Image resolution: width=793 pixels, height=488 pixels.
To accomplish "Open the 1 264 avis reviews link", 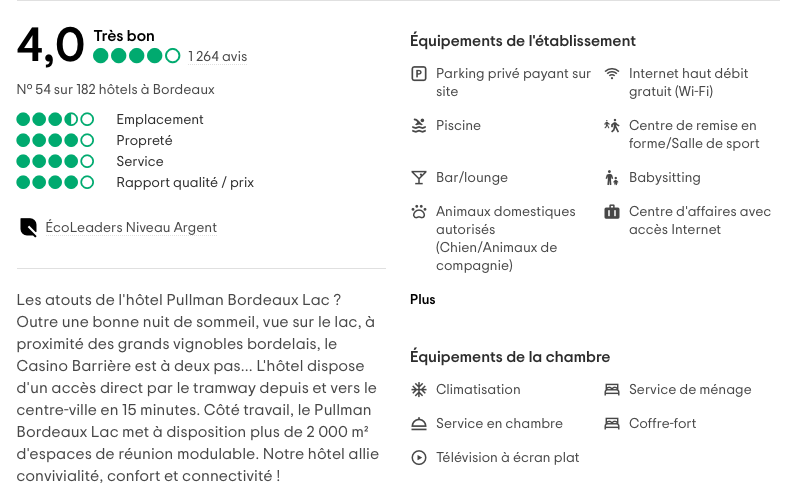I will click(217, 57).
